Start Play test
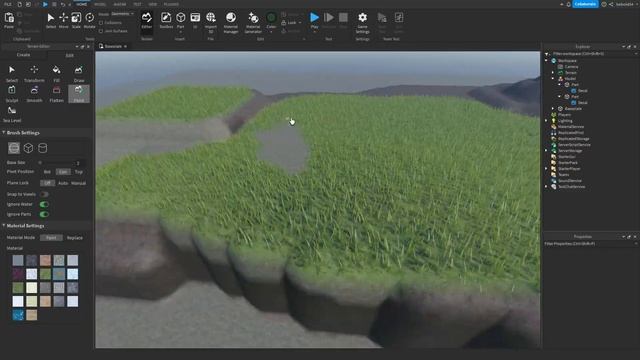The height and width of the screenshot is (360, 640). click(314, 20)
